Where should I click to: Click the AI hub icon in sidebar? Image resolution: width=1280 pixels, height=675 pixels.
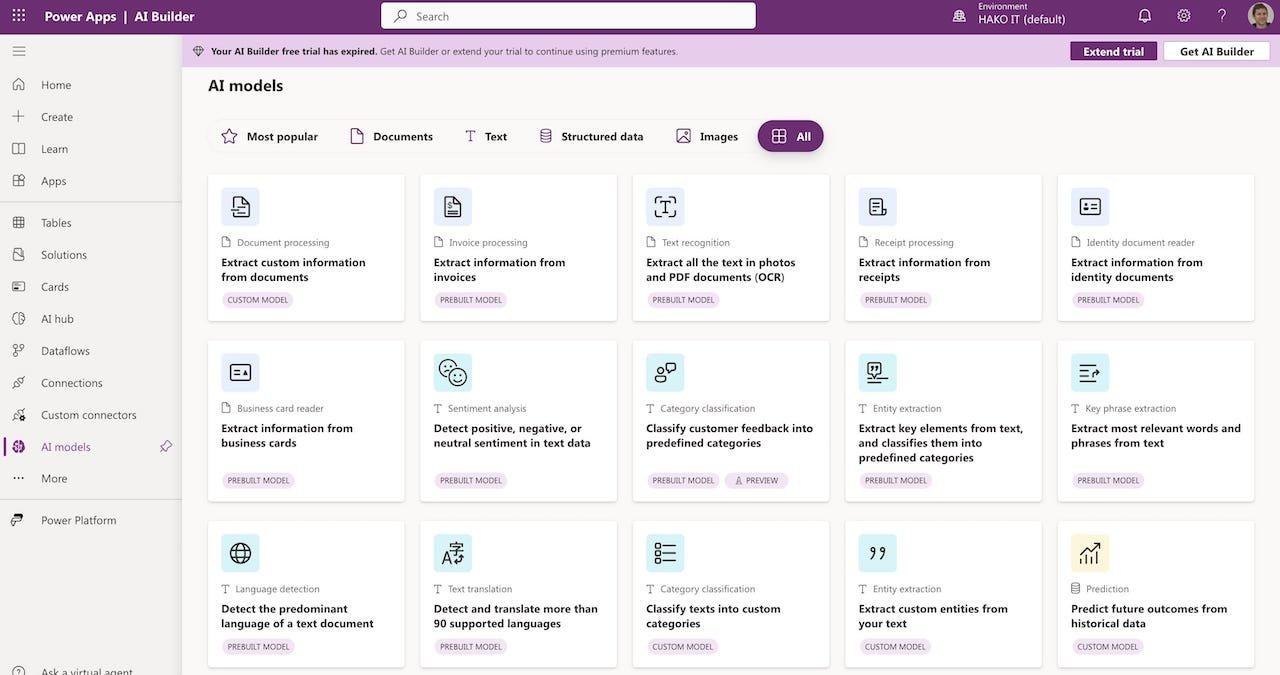[x=19, y=319]
